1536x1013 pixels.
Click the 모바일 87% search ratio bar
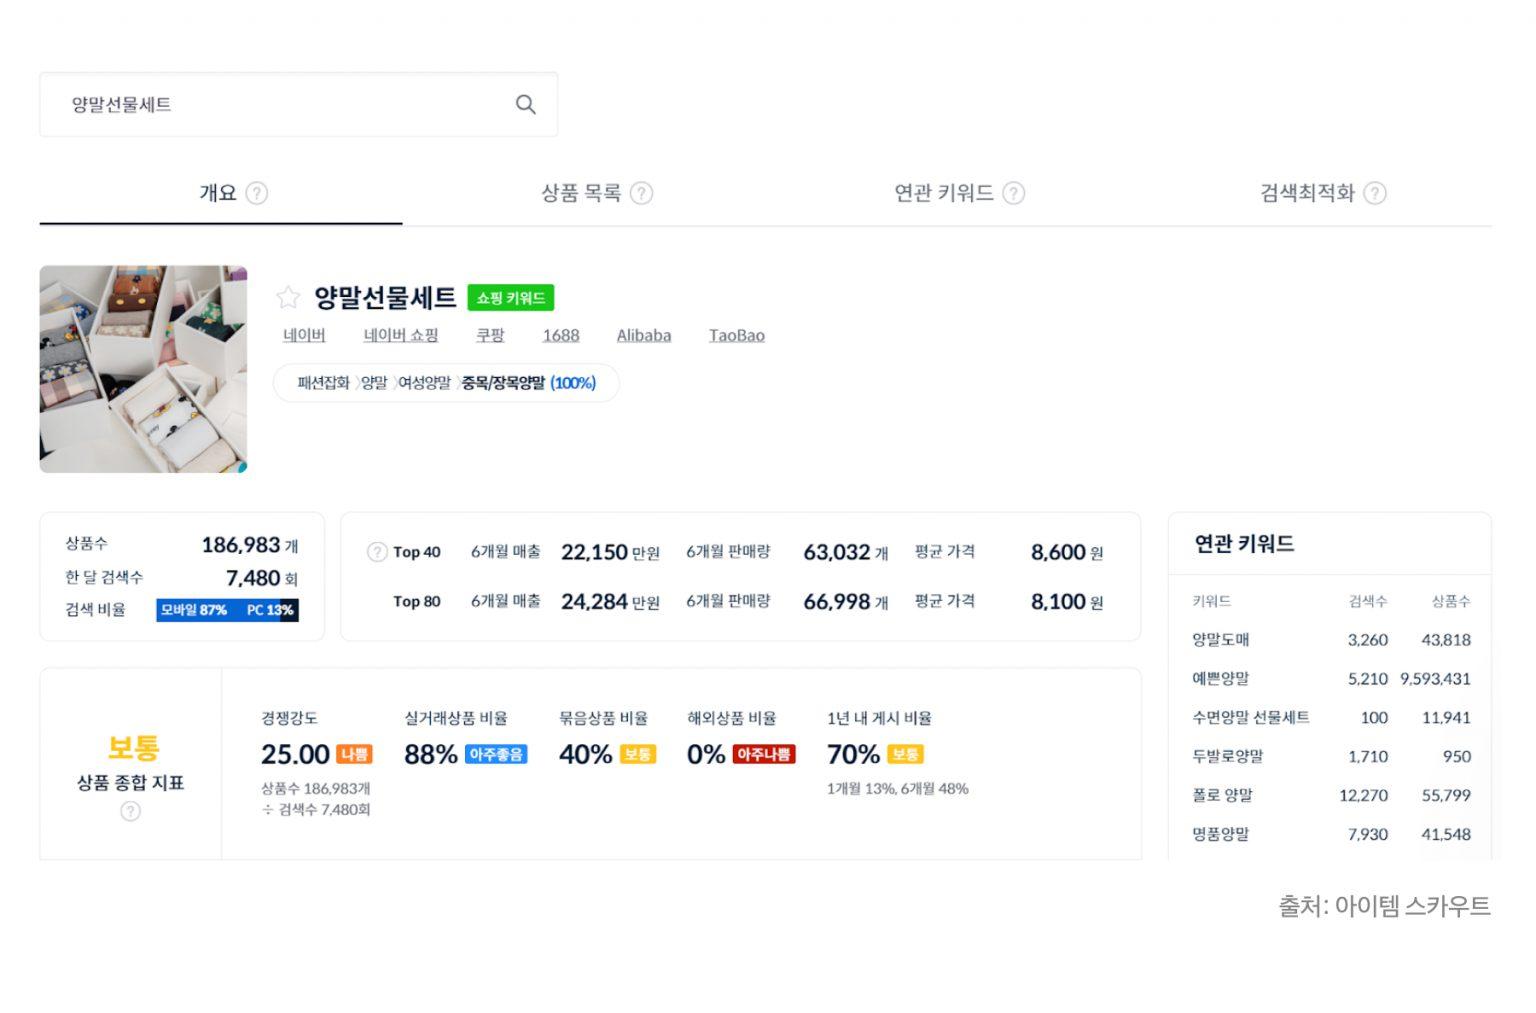[194, 610]
